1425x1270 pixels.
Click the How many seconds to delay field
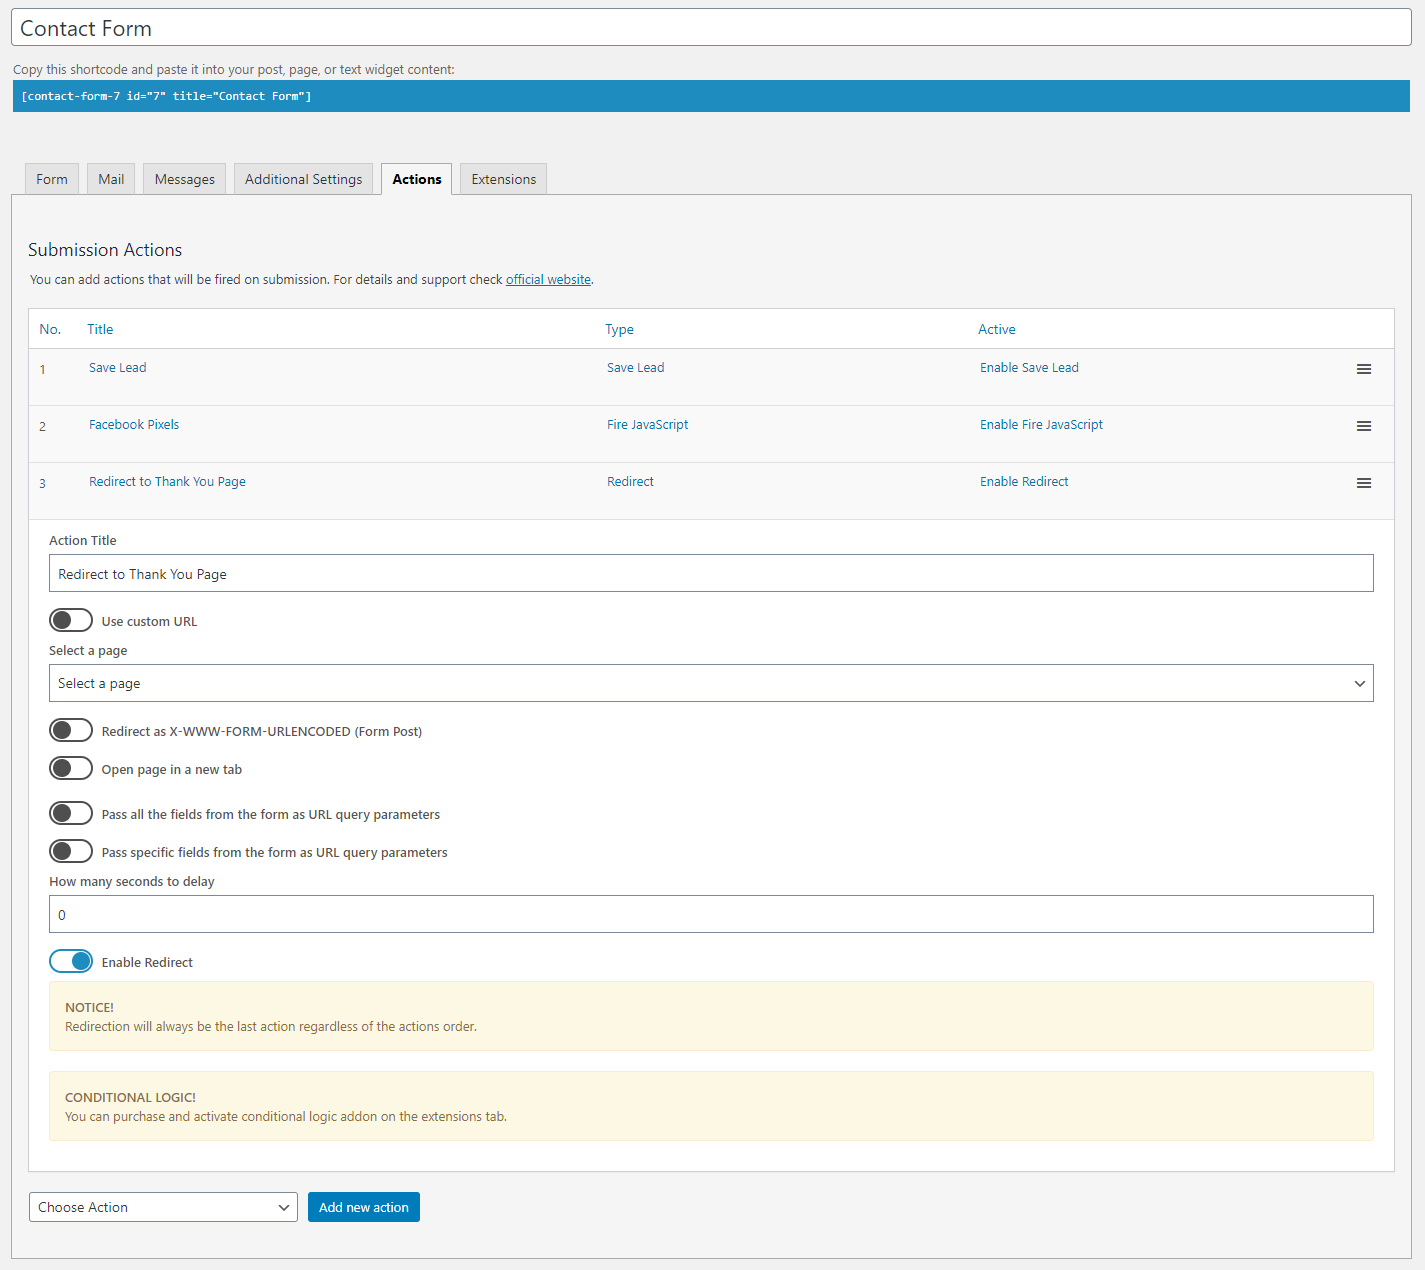pos(711,914)
